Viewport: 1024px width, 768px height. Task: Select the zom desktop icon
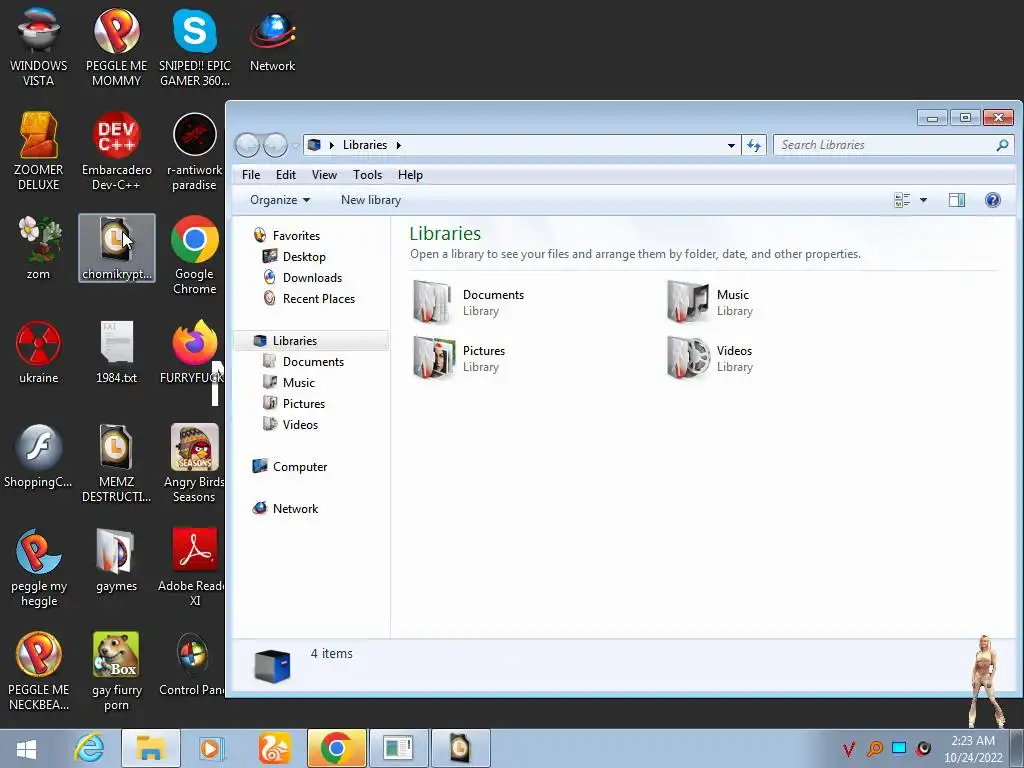(x=39, y=248)
